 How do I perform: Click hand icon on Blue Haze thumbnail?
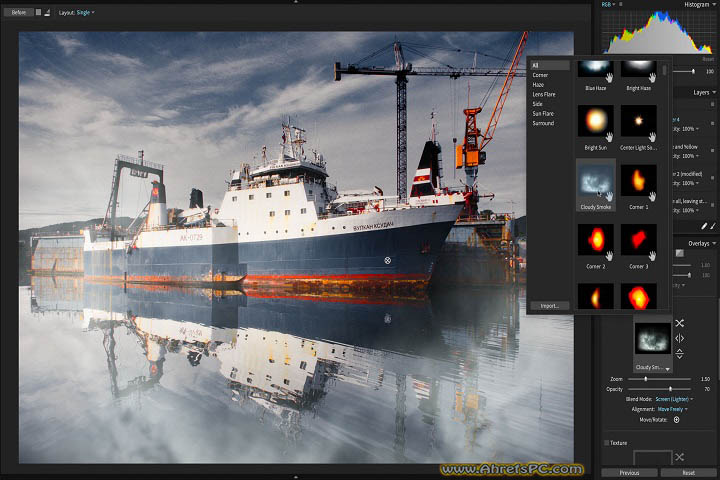click(609, 77)
